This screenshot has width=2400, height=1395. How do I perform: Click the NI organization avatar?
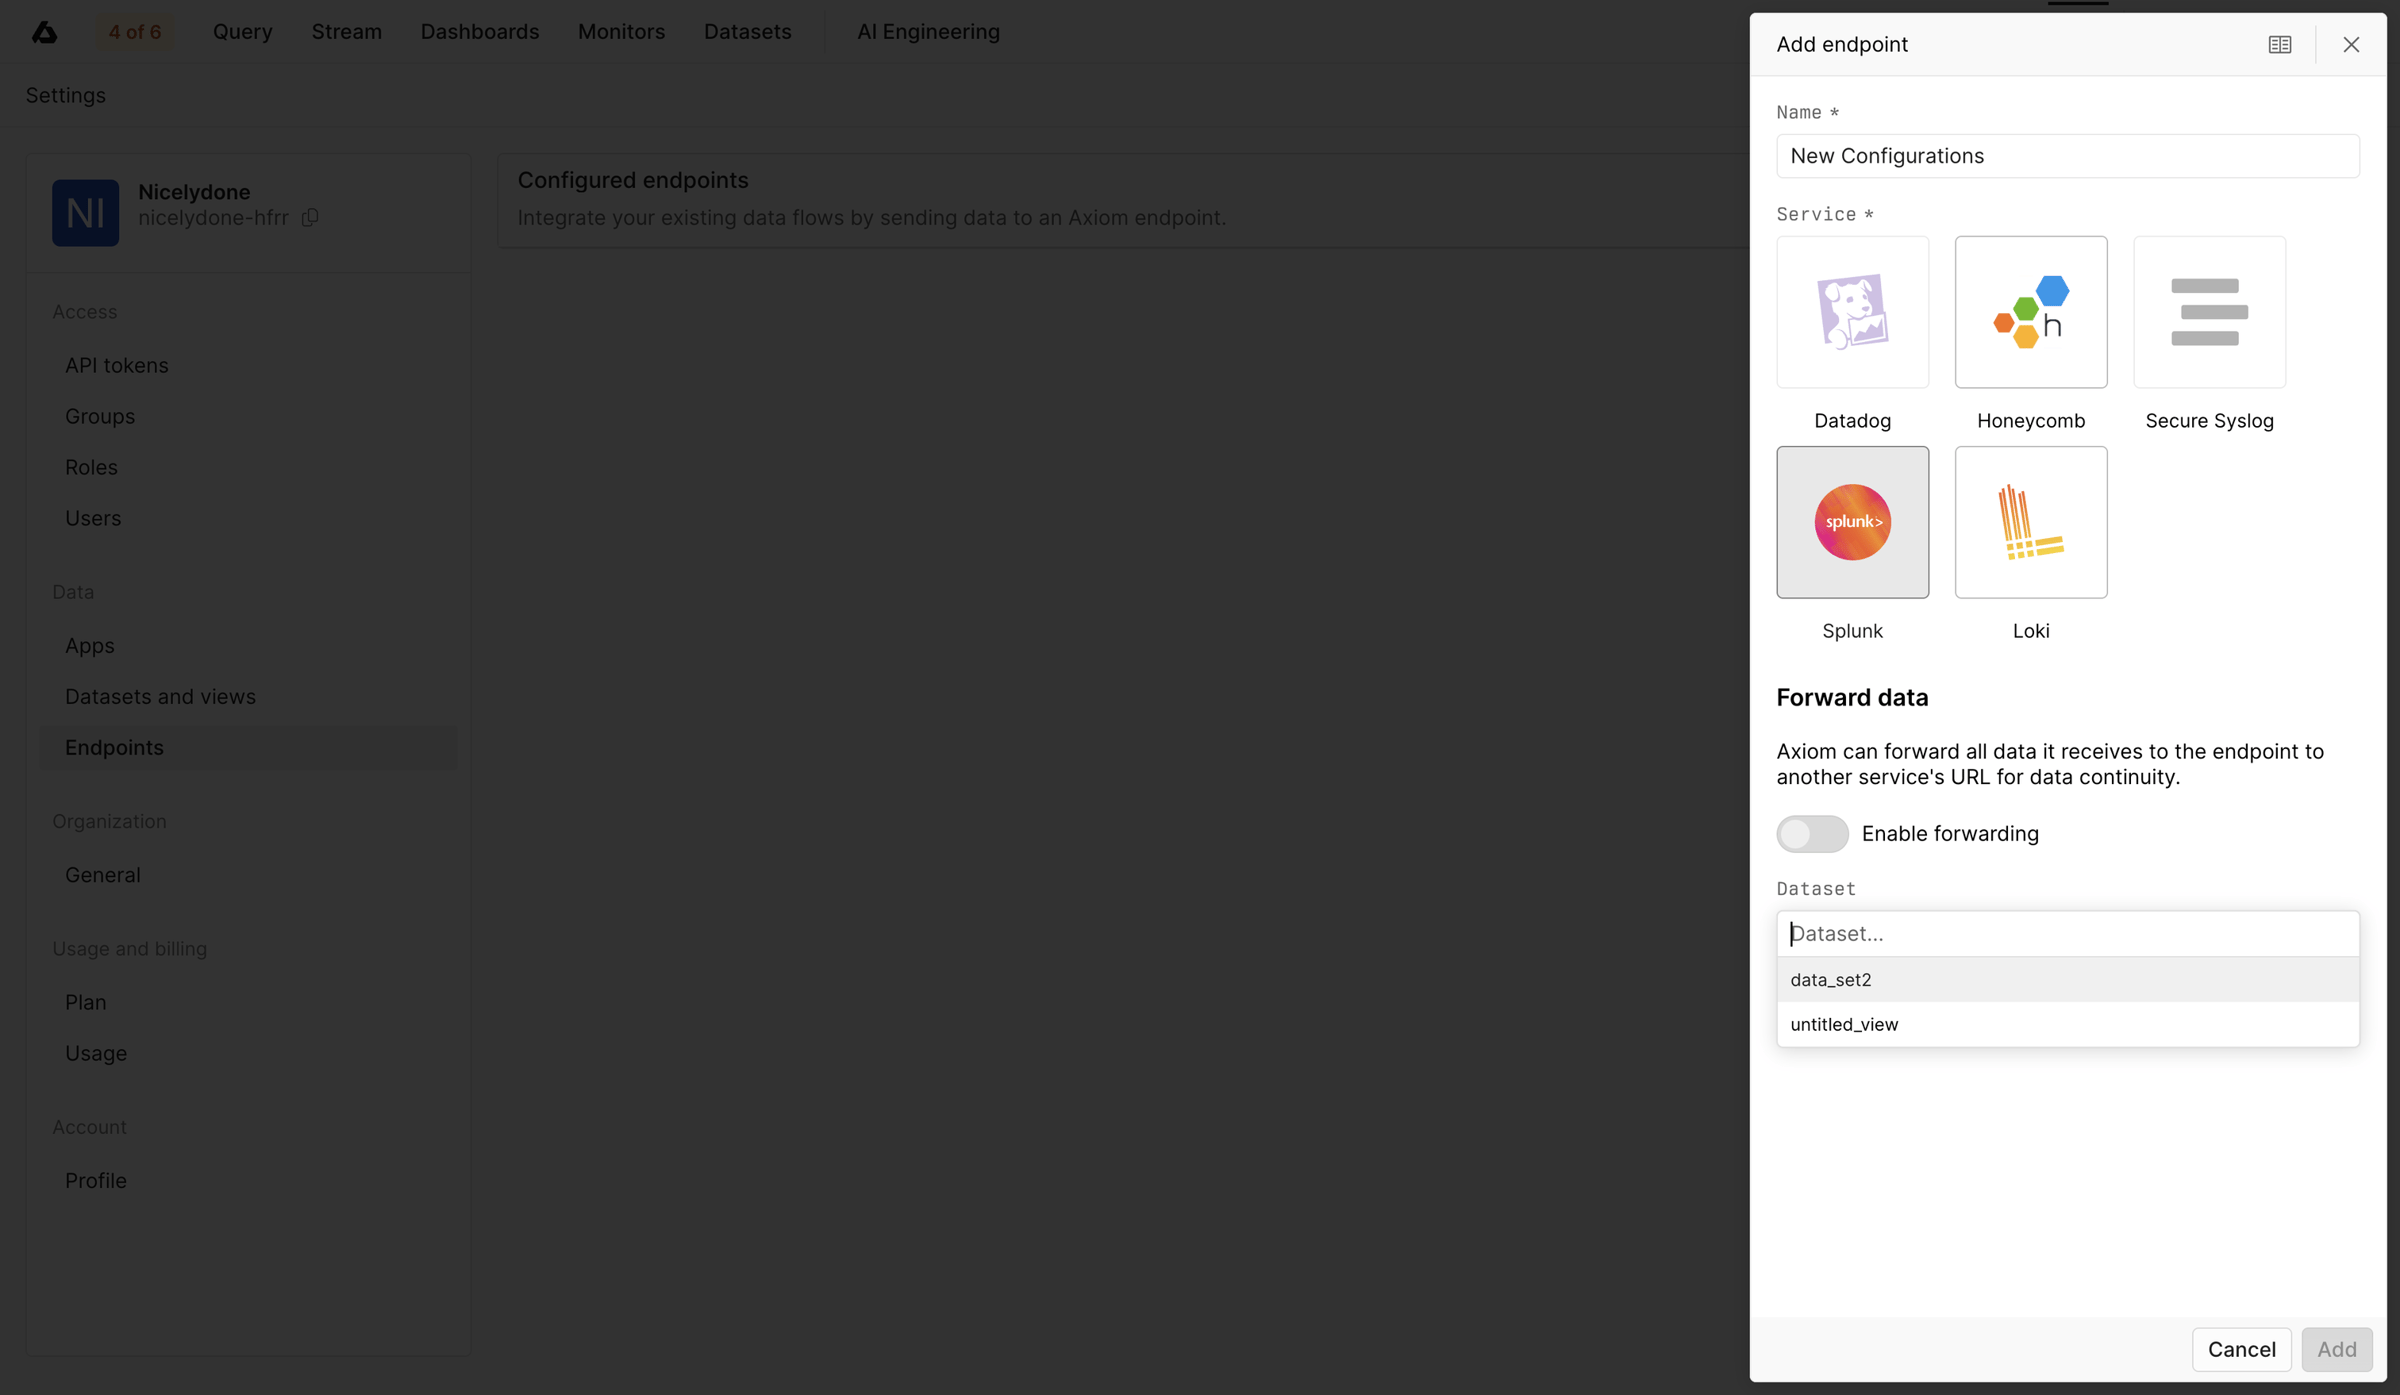pos(86,213)
